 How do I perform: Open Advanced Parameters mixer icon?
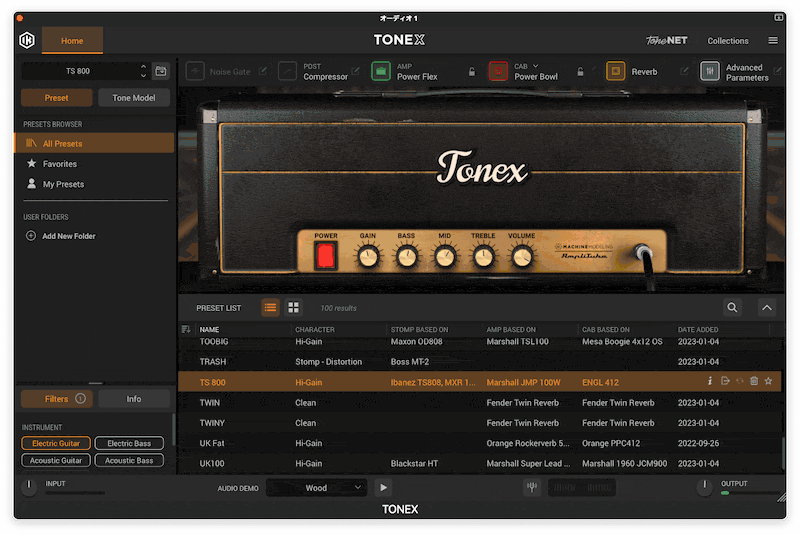pyautogui.click(x=710, y=71)
